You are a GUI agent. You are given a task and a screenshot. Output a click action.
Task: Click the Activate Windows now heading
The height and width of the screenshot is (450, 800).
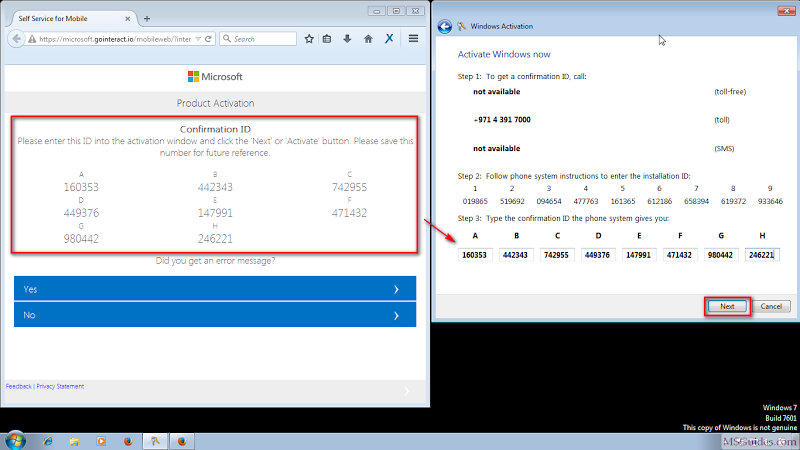(x=504, y=54)
